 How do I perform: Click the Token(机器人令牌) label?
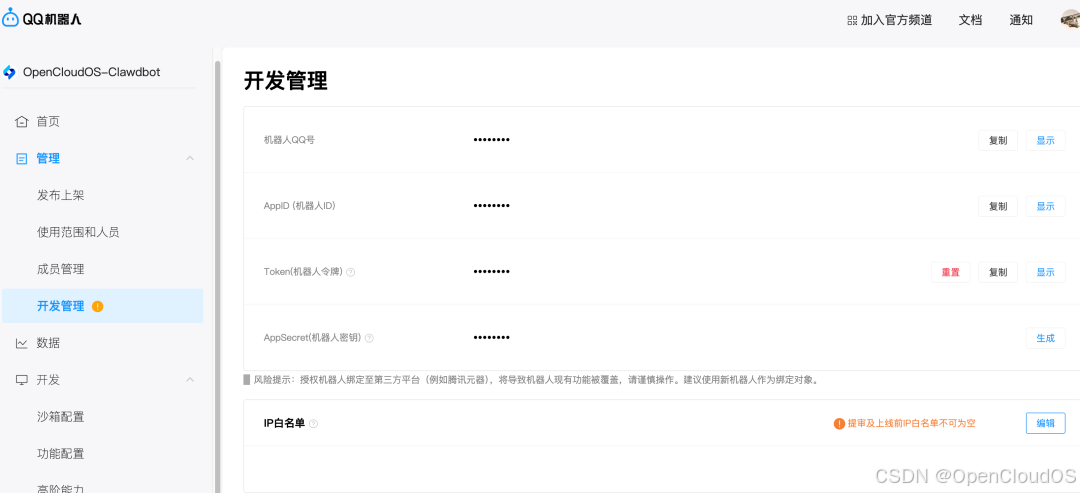pos(303,272)
